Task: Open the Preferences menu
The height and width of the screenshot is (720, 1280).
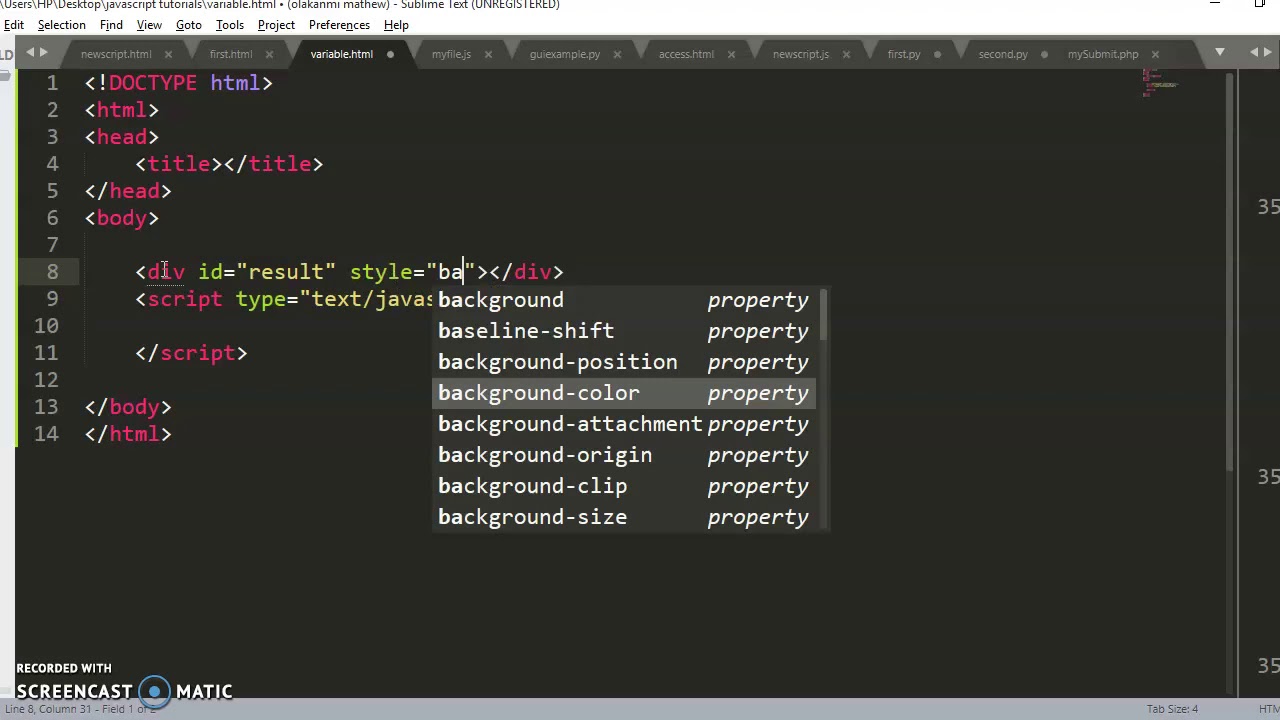Action: click(339, 25)
